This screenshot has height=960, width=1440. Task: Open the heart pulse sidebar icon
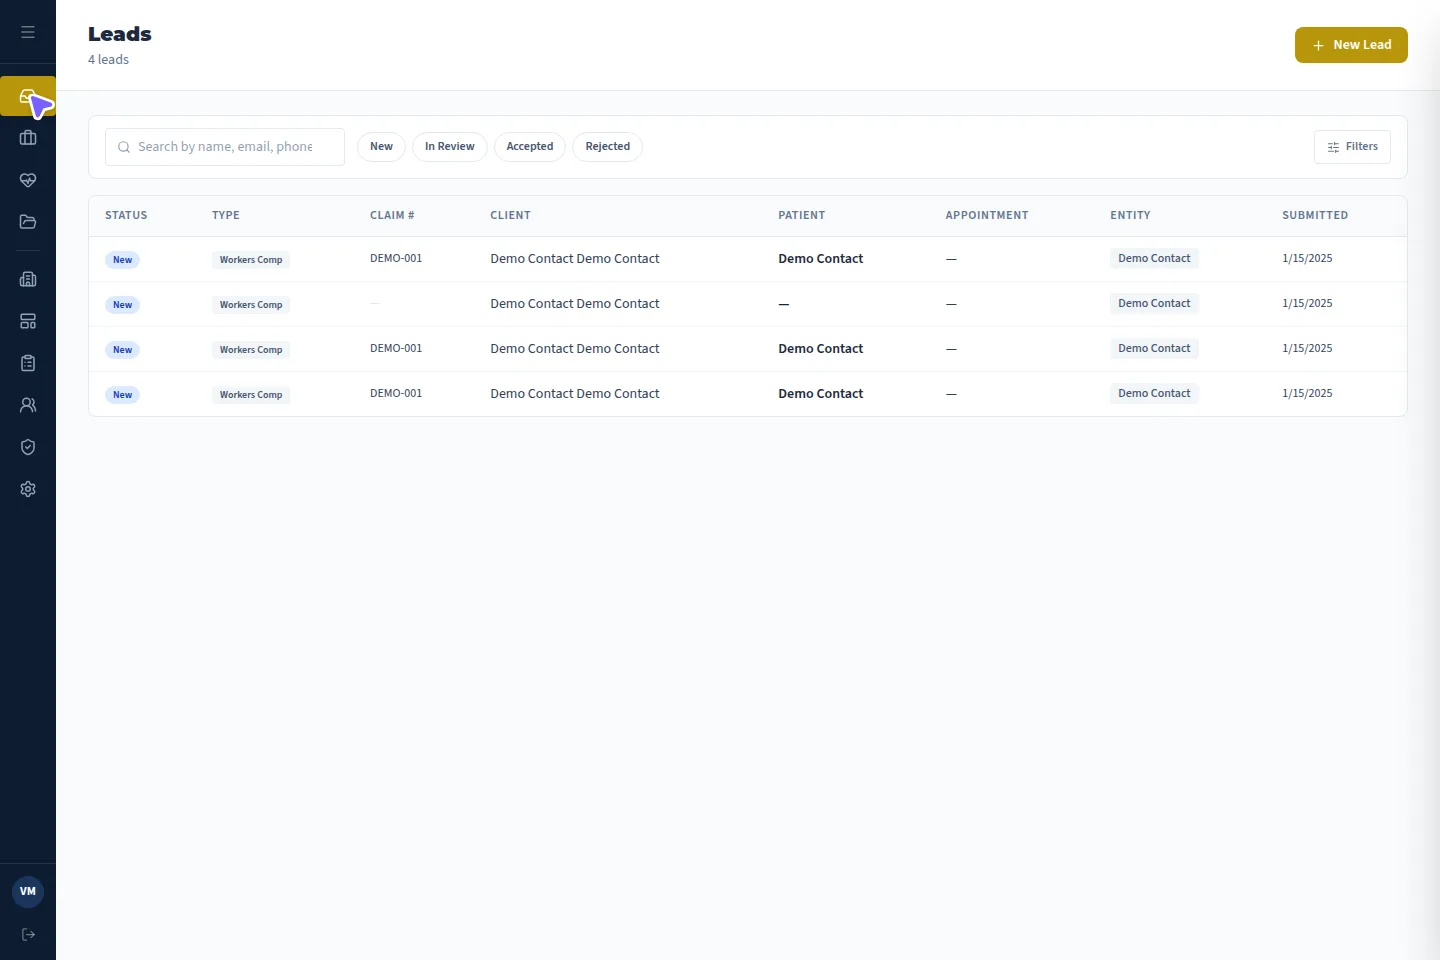[28, 180]
